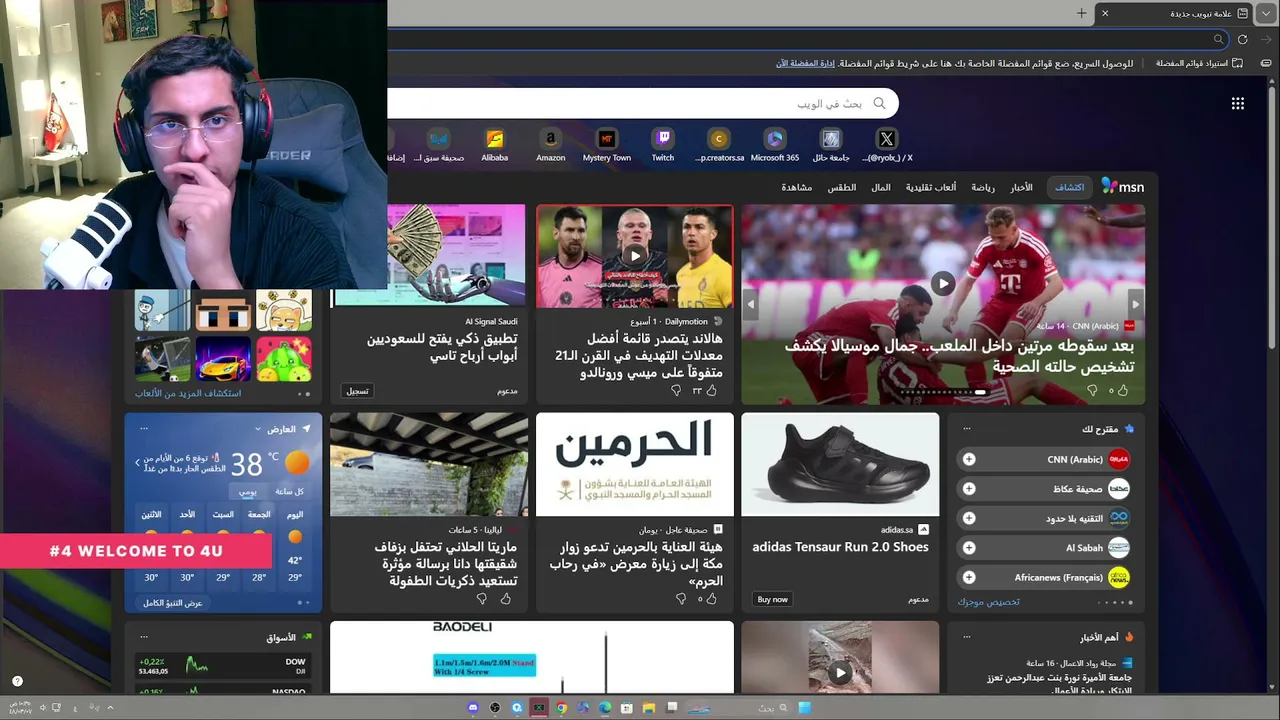Play the Musiala injury video
This screenshot has height=720, width=1280.
tap(943, 284)
